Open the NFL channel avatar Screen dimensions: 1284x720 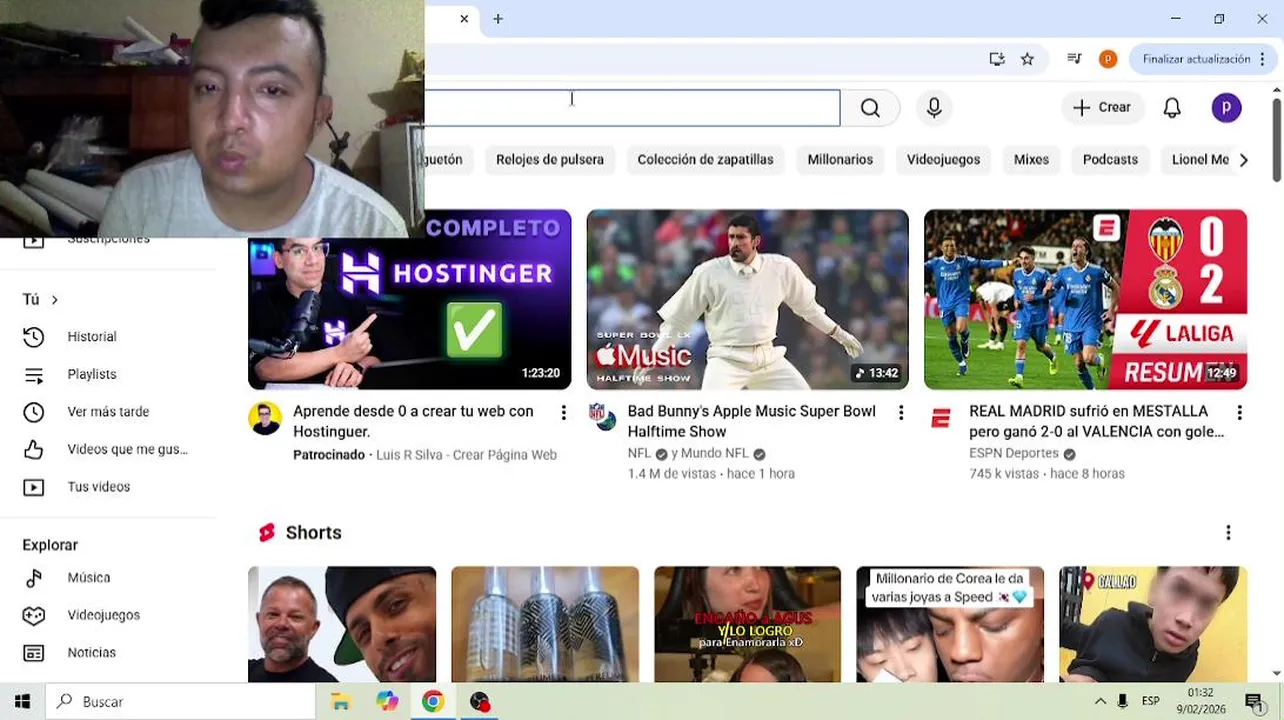(603, 417)
